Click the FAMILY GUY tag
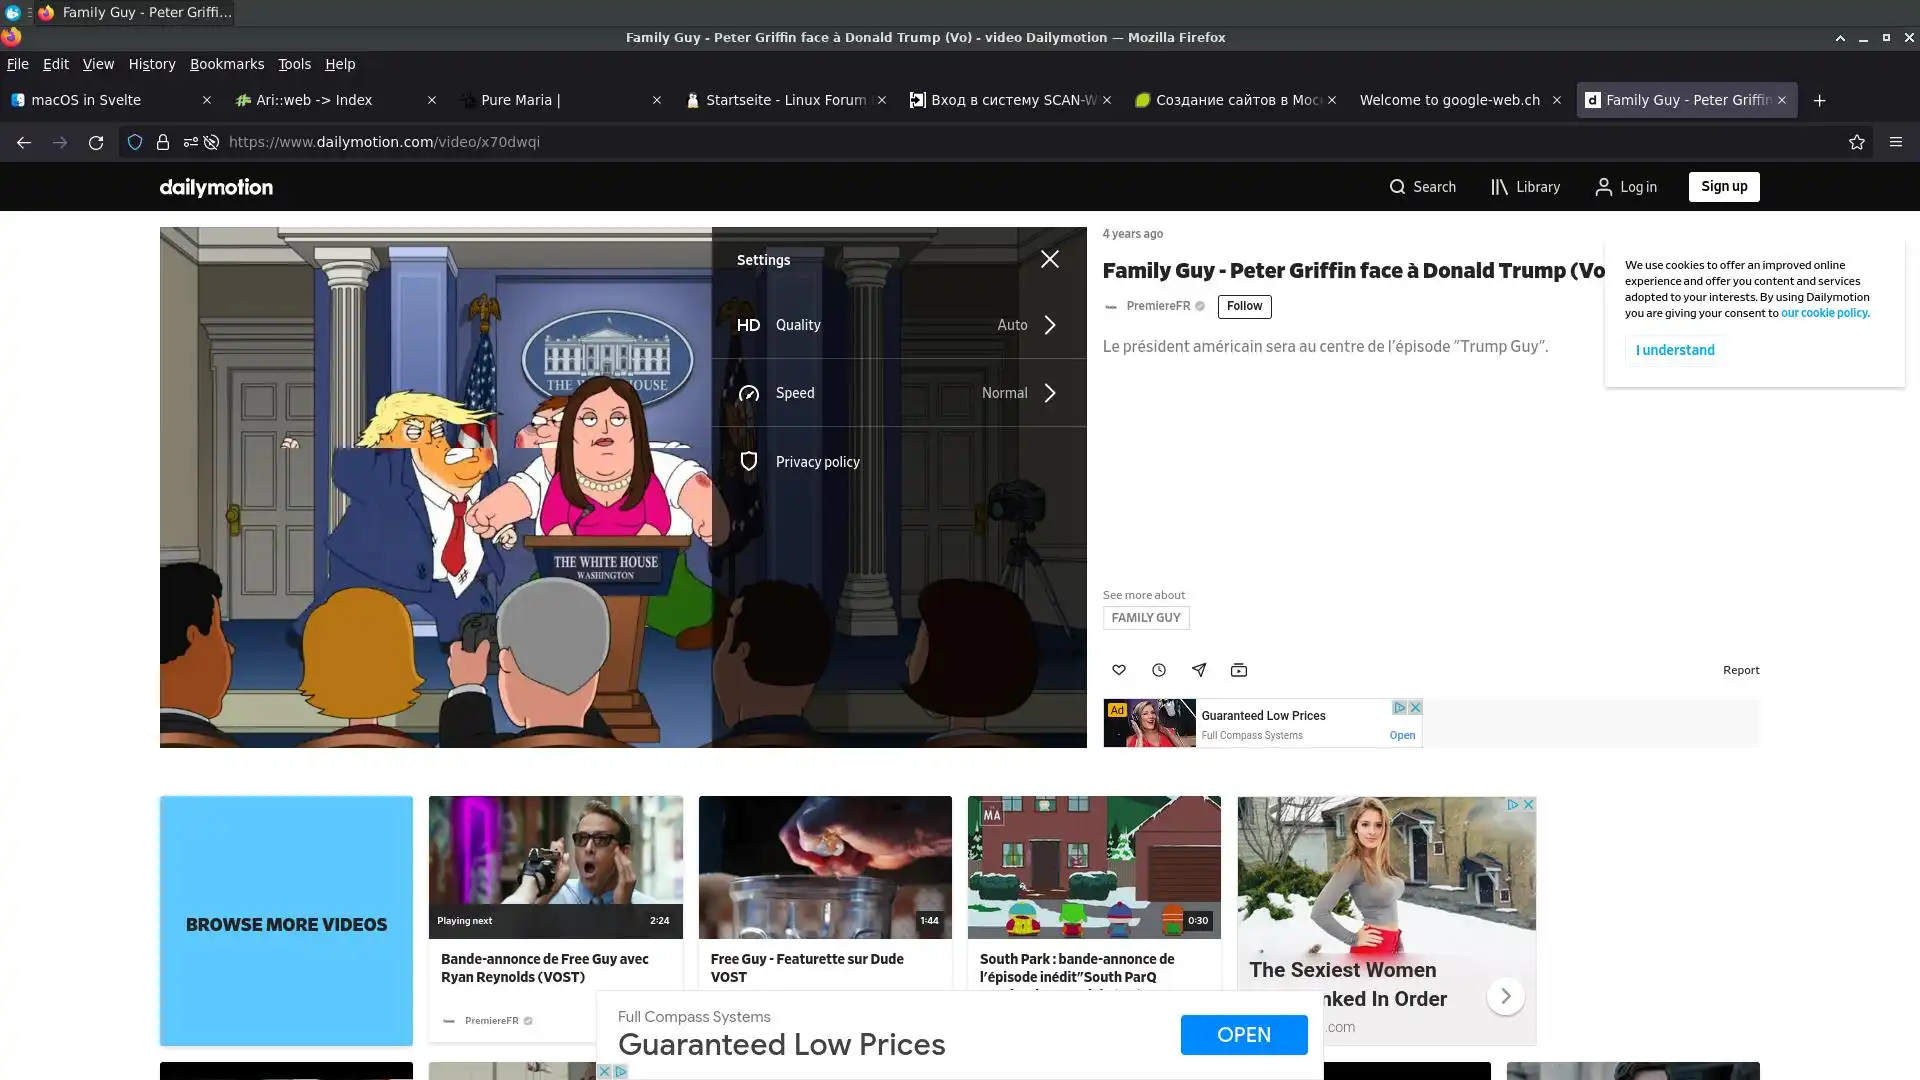Image resolution: width=1920 pixels, height=1080 pixels. (1146, 618)
